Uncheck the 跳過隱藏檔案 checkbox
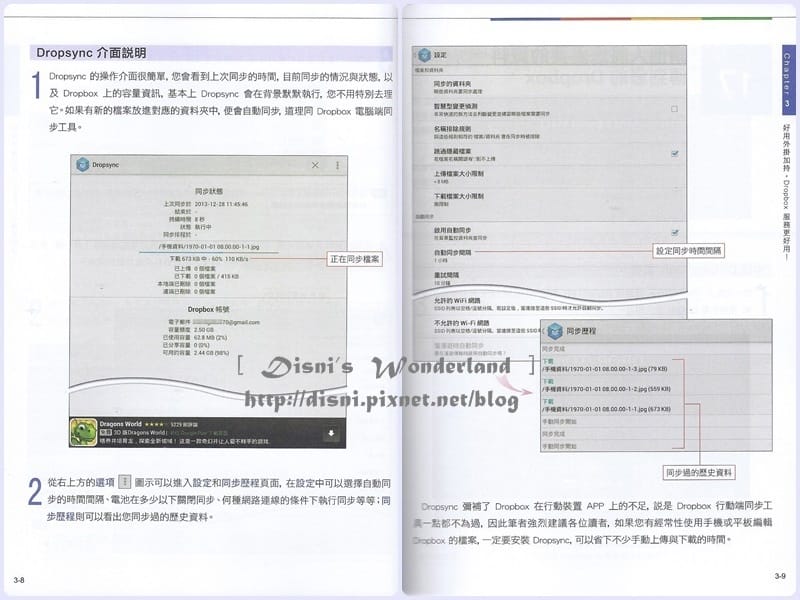This screenshot has height=600, width=800. tap(674, 153)
